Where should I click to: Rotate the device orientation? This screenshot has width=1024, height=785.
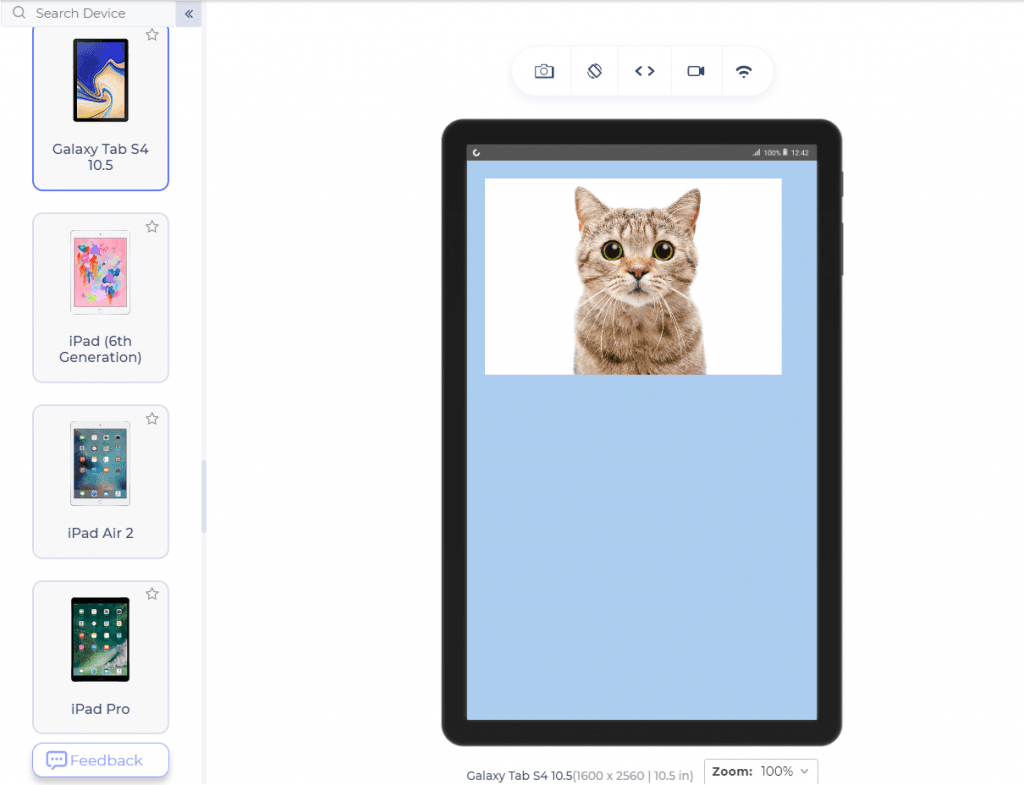click(594, 71)
